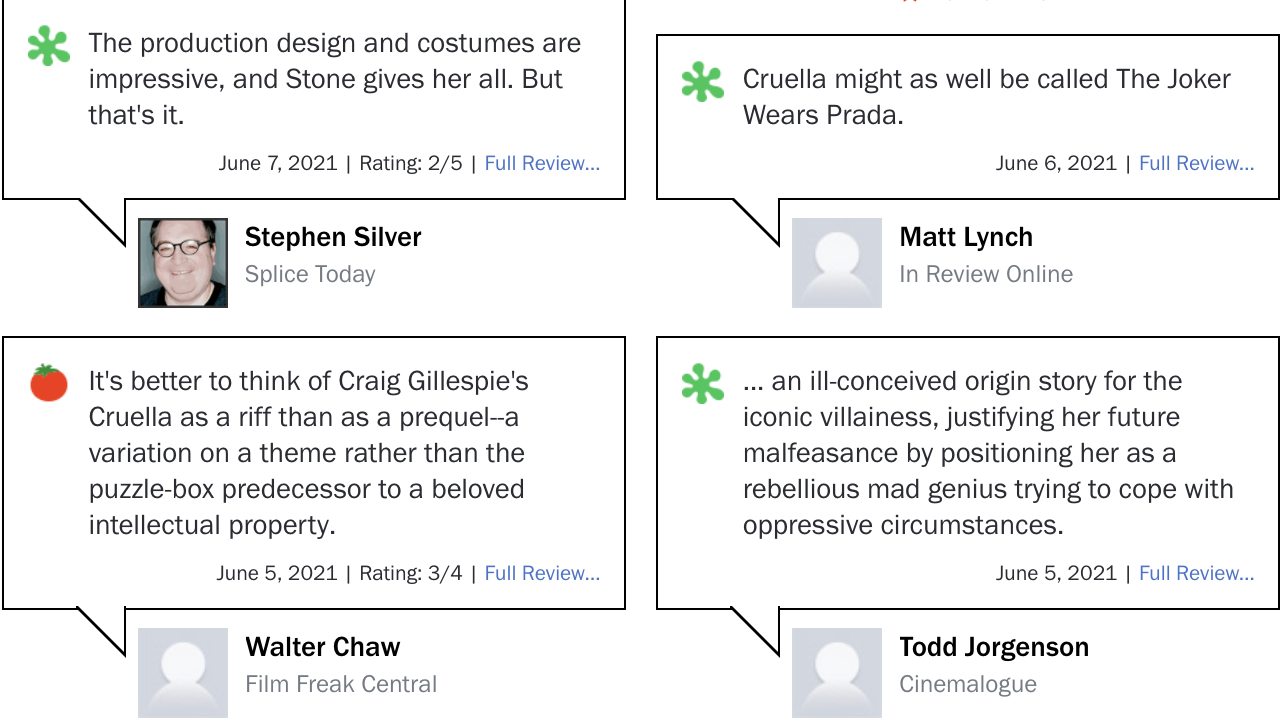Visit the In Review Online publication link
Screen dimensions: 1282x722
(986, 274)
